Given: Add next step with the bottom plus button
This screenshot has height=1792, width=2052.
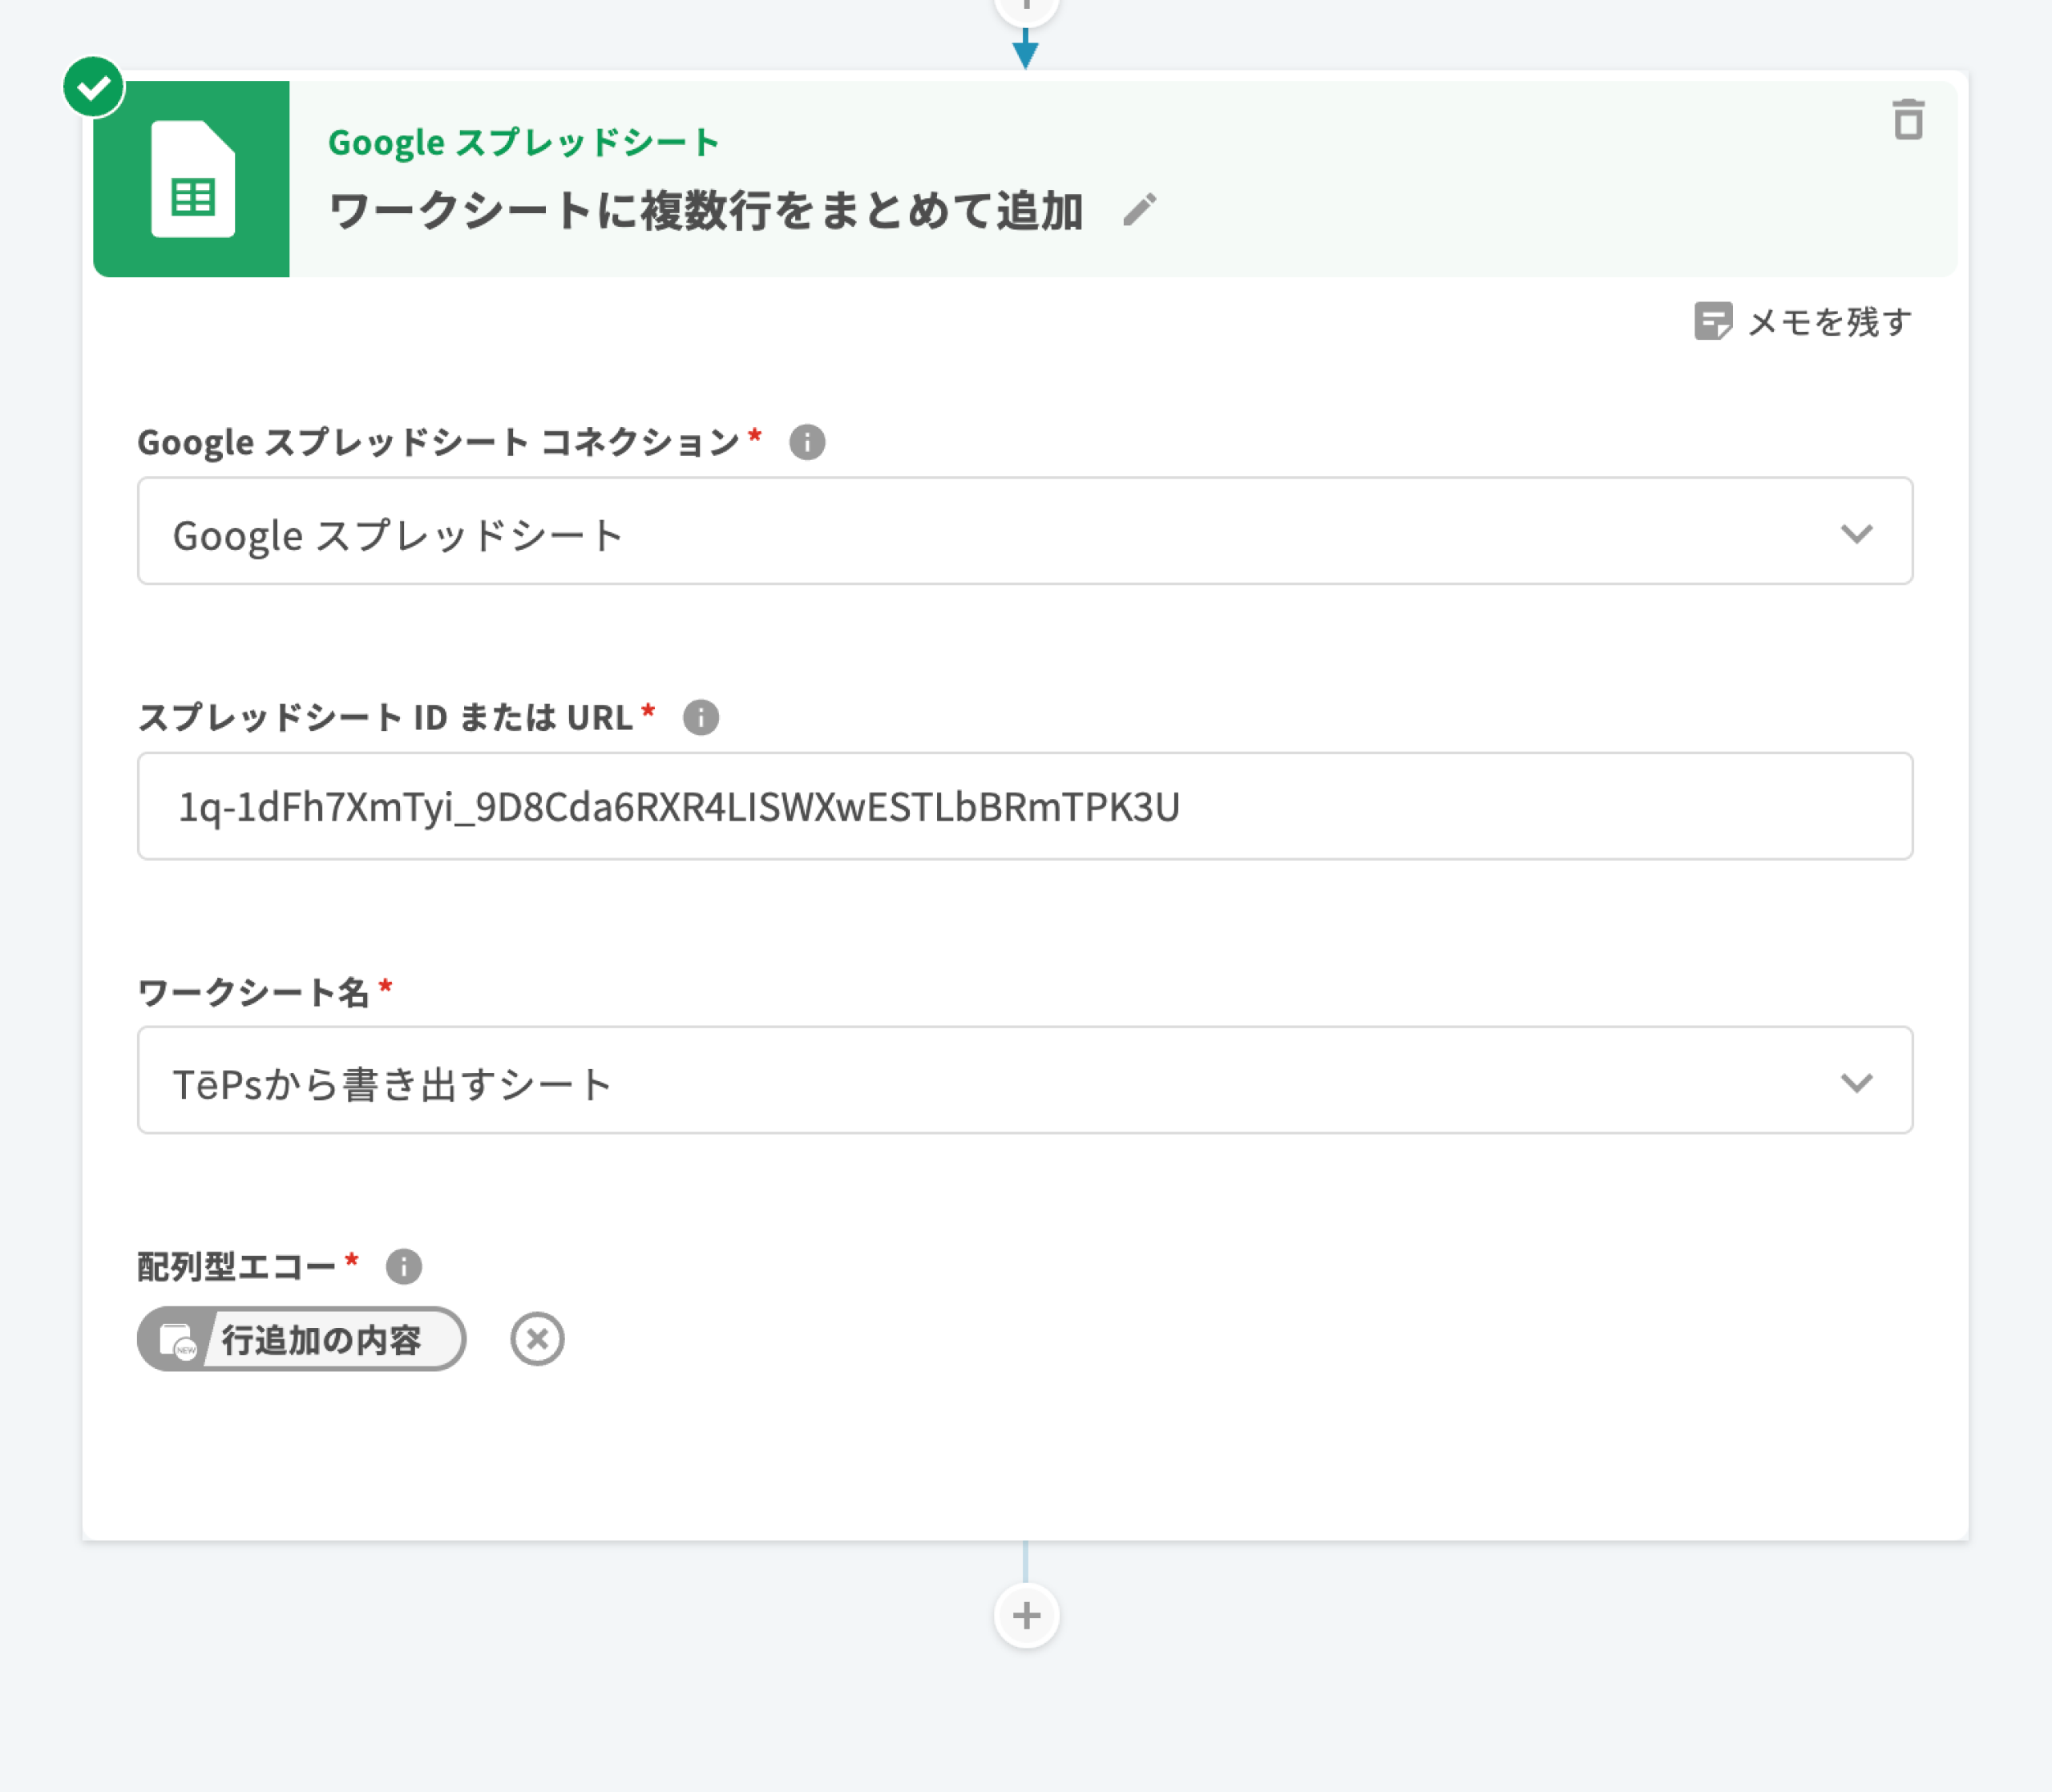Looking at the screenshot, I should click(1026, 1615).
